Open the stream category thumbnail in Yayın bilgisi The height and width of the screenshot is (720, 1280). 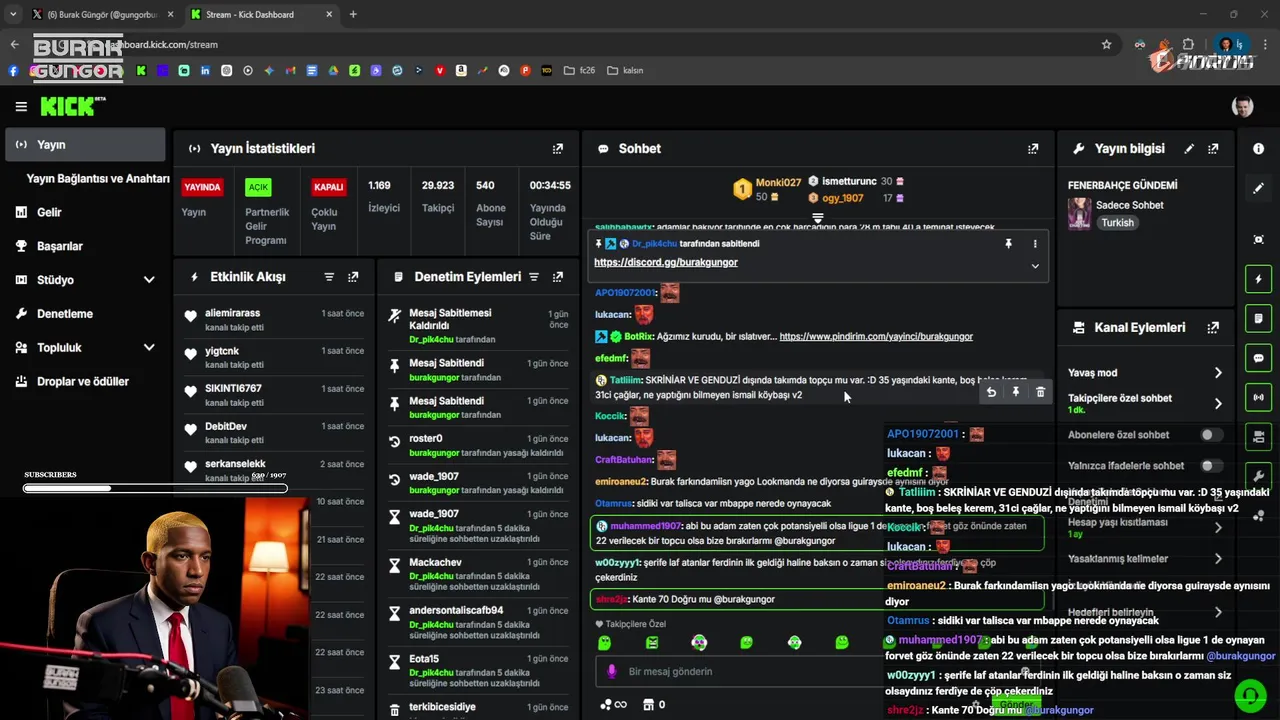[1080, 213]
